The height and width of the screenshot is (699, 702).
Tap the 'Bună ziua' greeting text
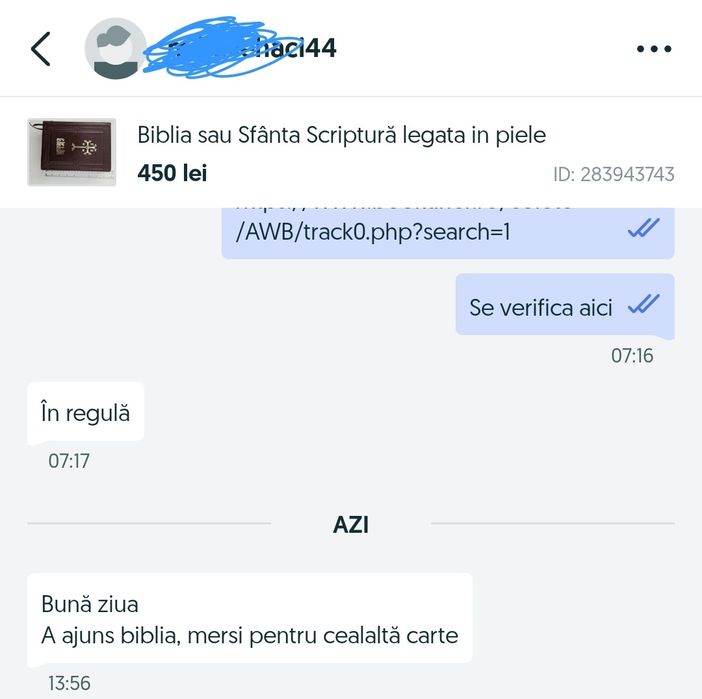tap(90, 604)
